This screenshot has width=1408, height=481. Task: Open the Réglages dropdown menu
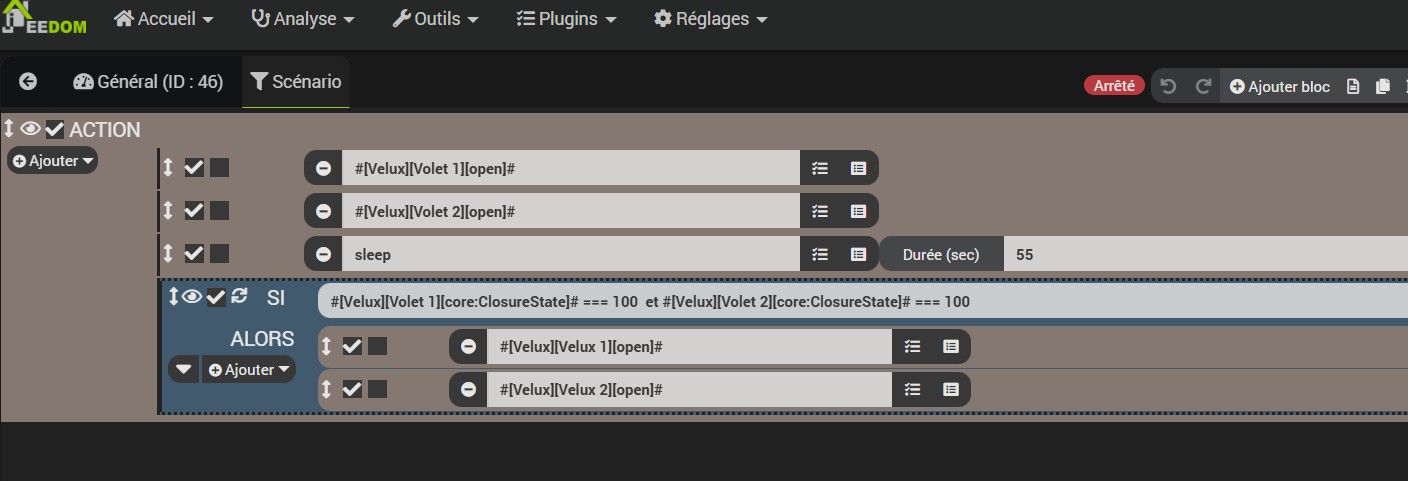(x=710, y=19)
